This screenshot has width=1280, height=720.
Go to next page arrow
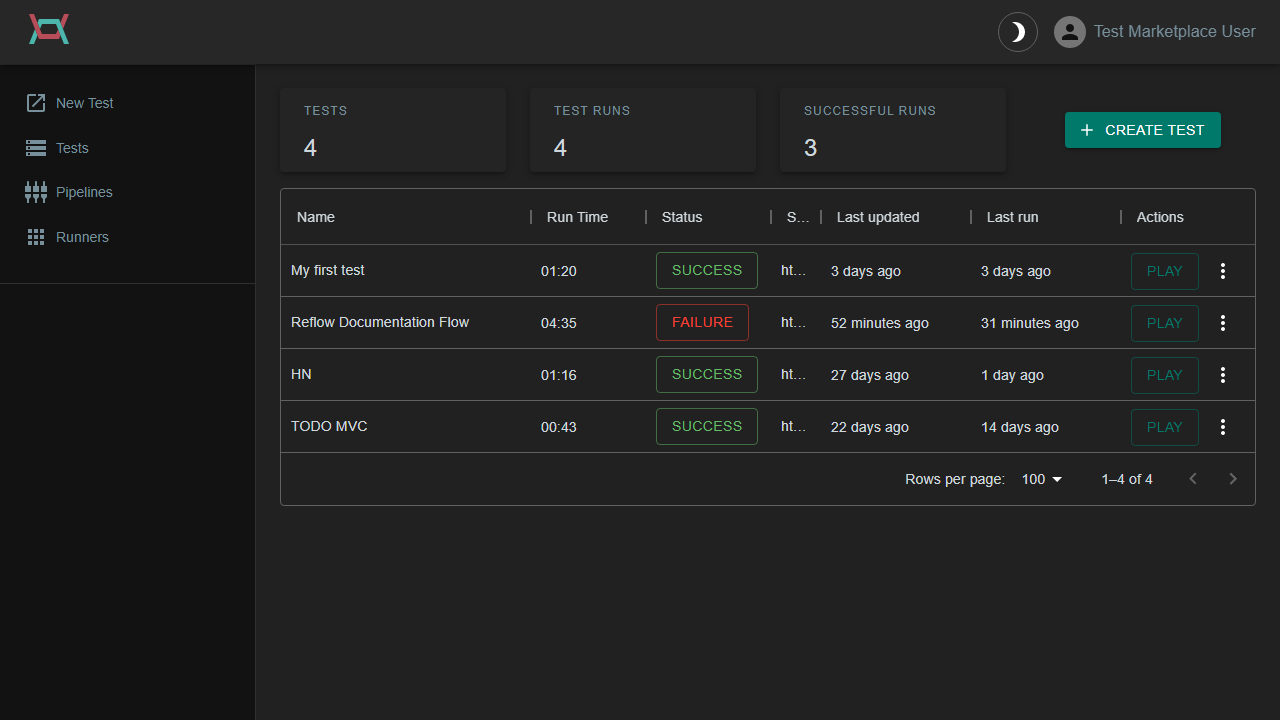point(1233,479)
